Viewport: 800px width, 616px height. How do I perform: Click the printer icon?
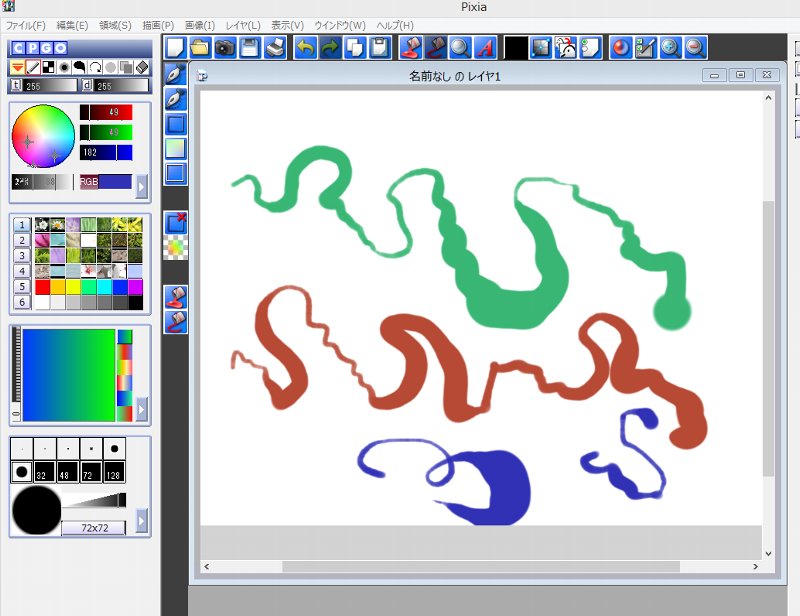coord(273,47)
